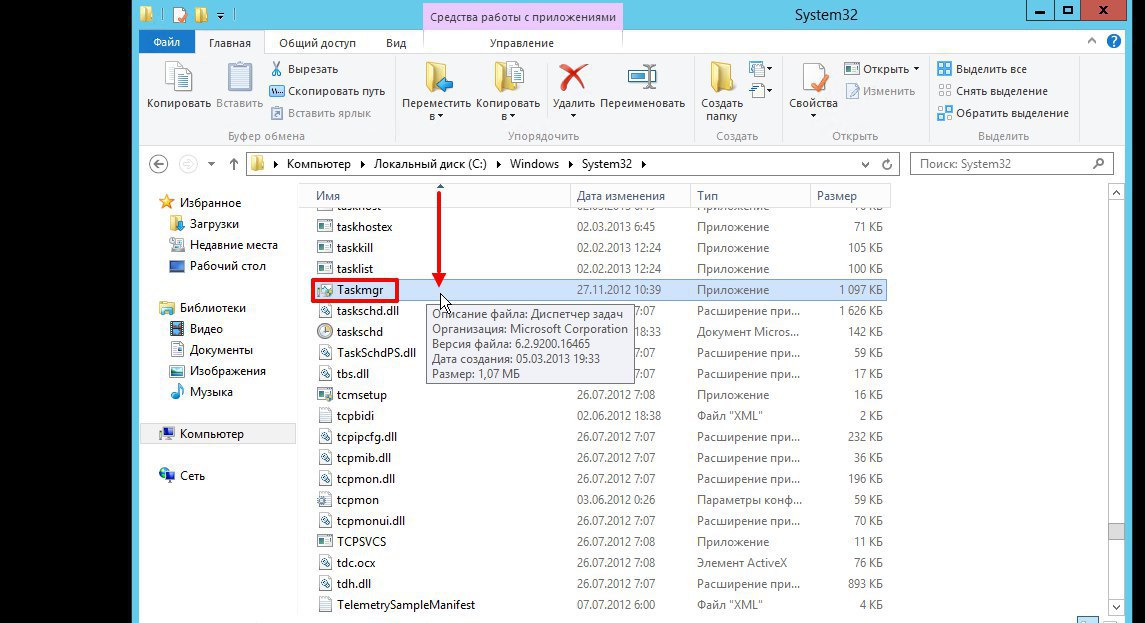This screenshot has height=623, width=1145.
Task: Click the Copy (Копировать) ribbon icon
Action: 178,78
